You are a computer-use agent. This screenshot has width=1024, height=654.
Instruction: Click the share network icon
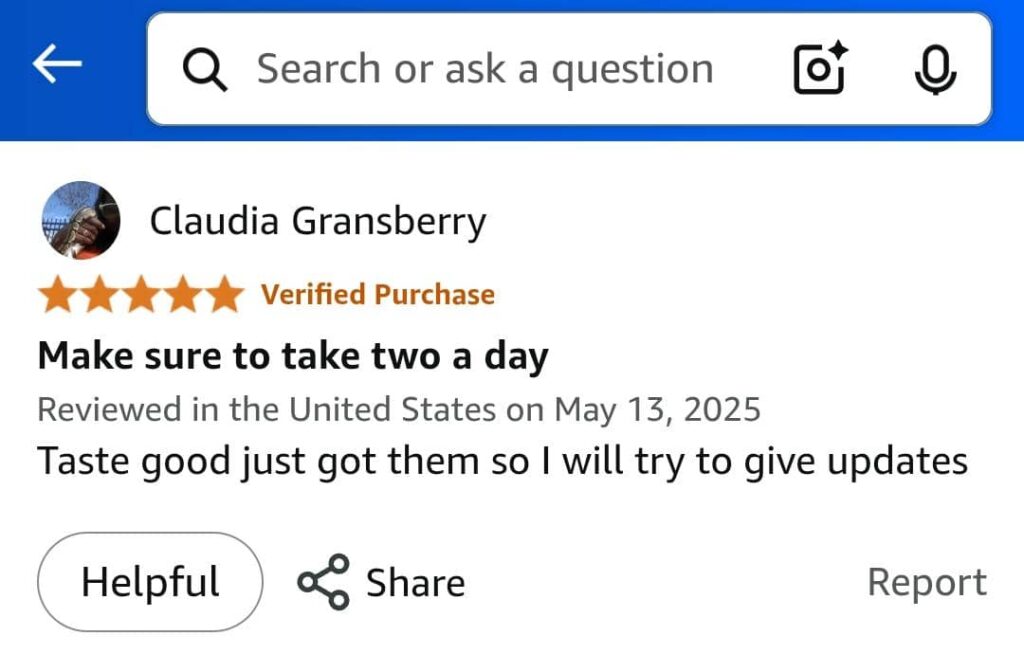[323, 582]
